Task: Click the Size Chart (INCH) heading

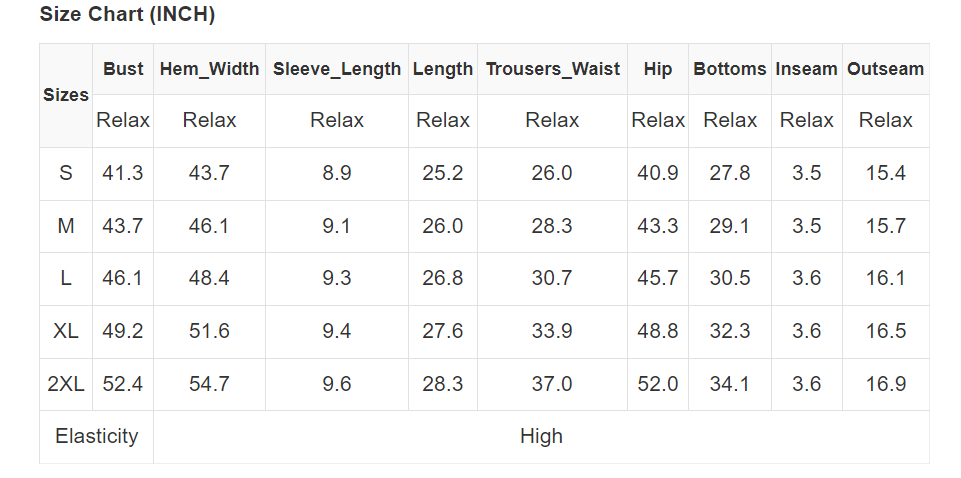Action: tap(127, 15)
